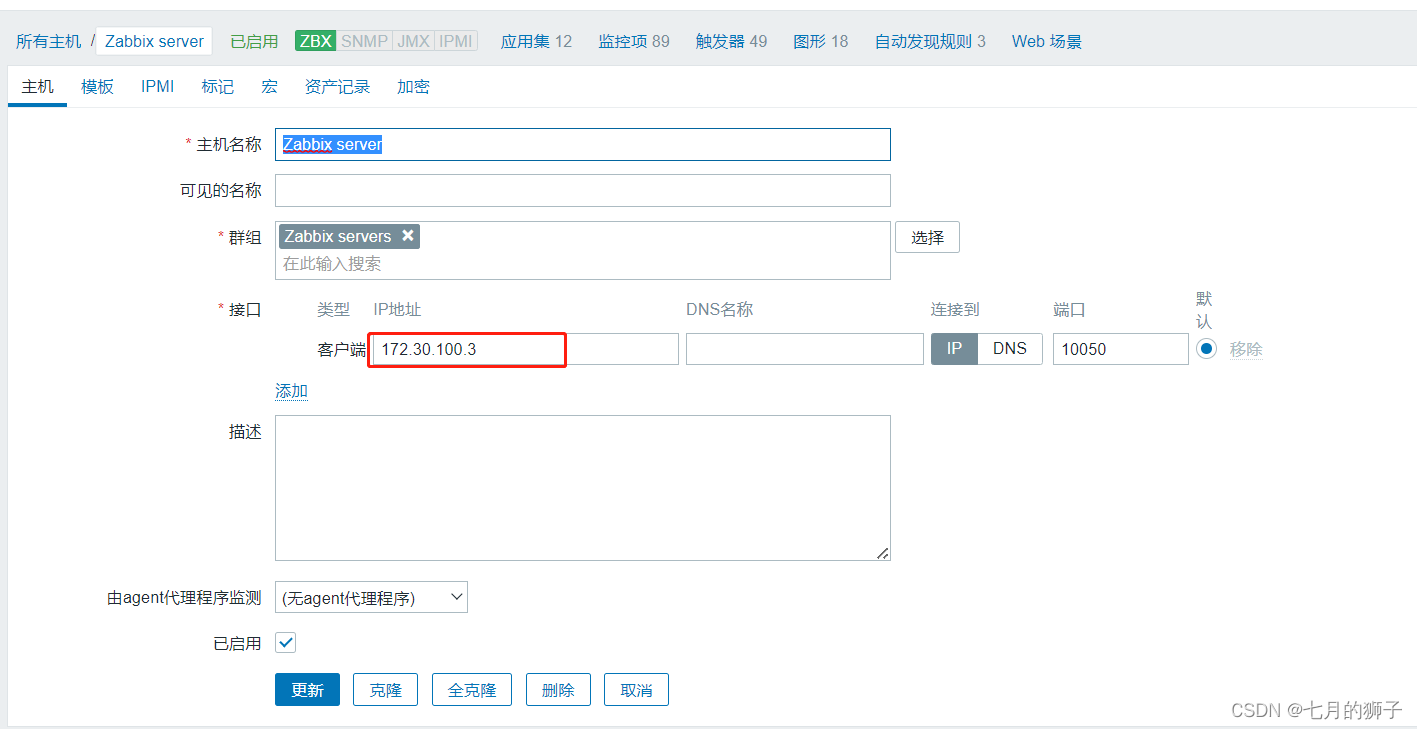Remove the Zabbix servers group tag
This screenshot has height=729, width=1417.
tap(408, 236)
